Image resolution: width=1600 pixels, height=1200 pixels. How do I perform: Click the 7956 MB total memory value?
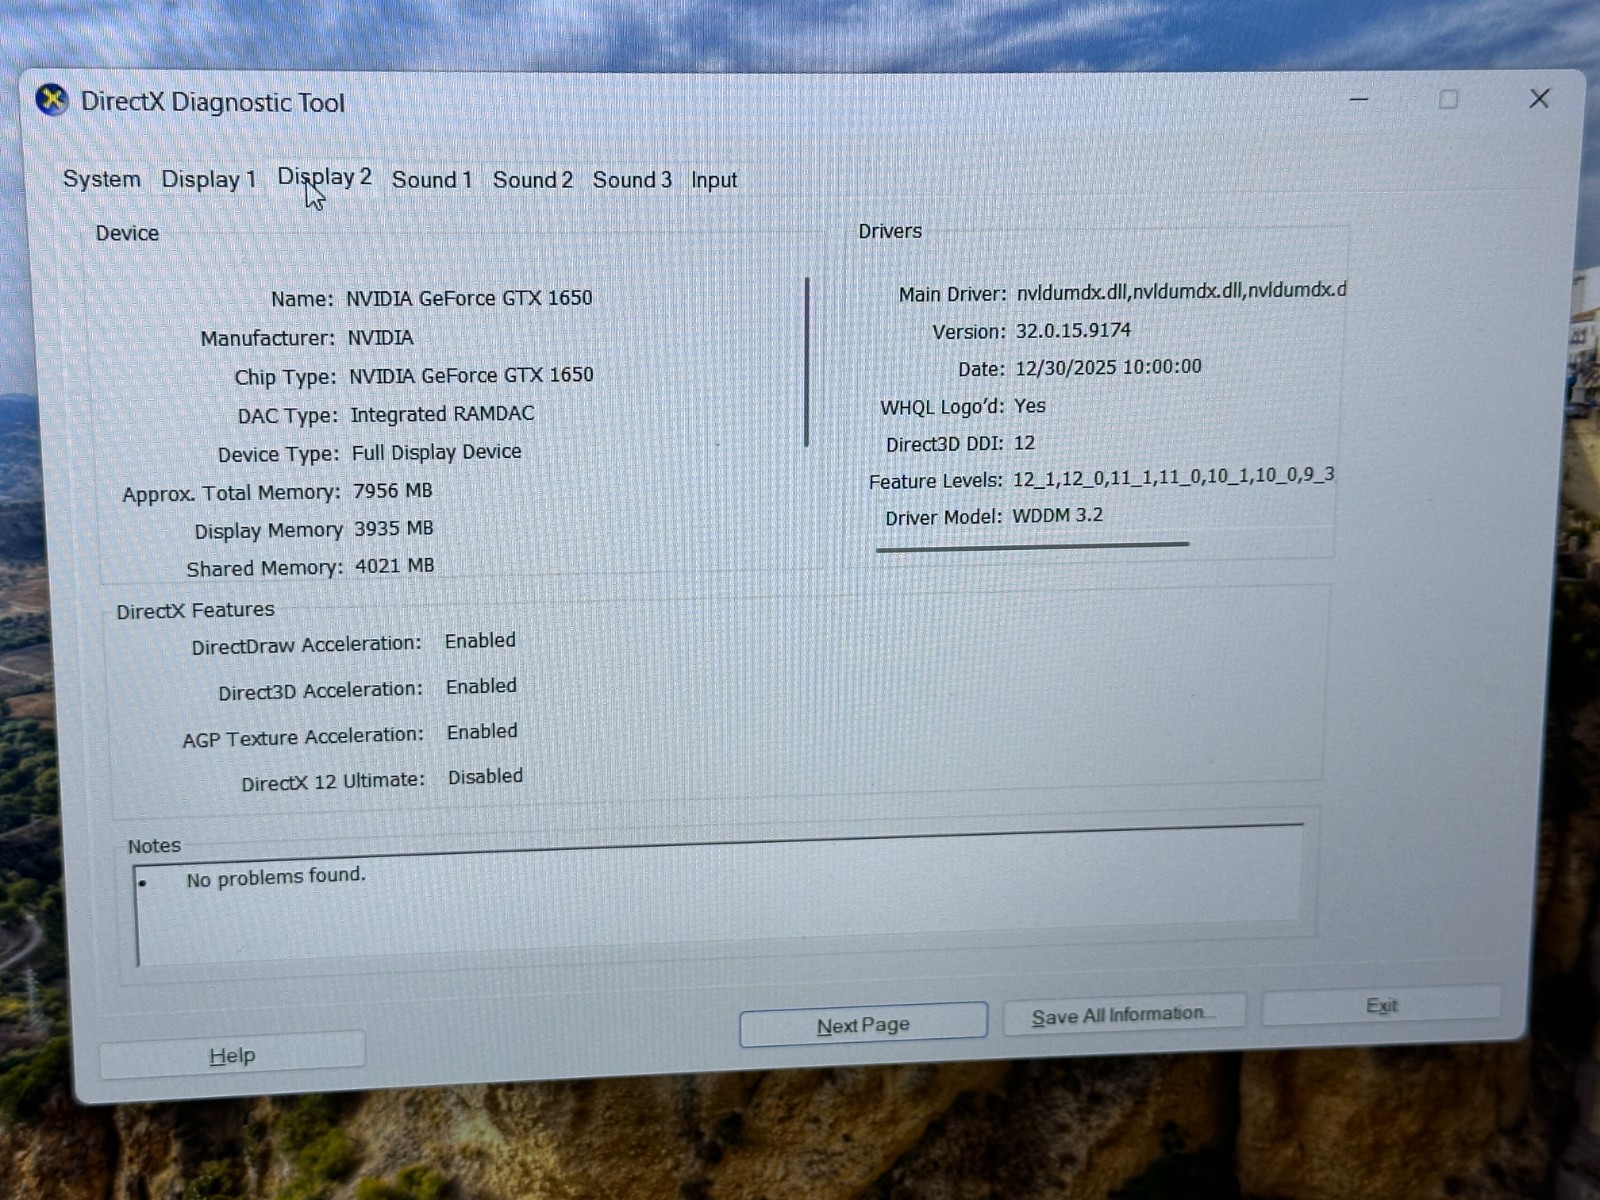tap(392, 491)
